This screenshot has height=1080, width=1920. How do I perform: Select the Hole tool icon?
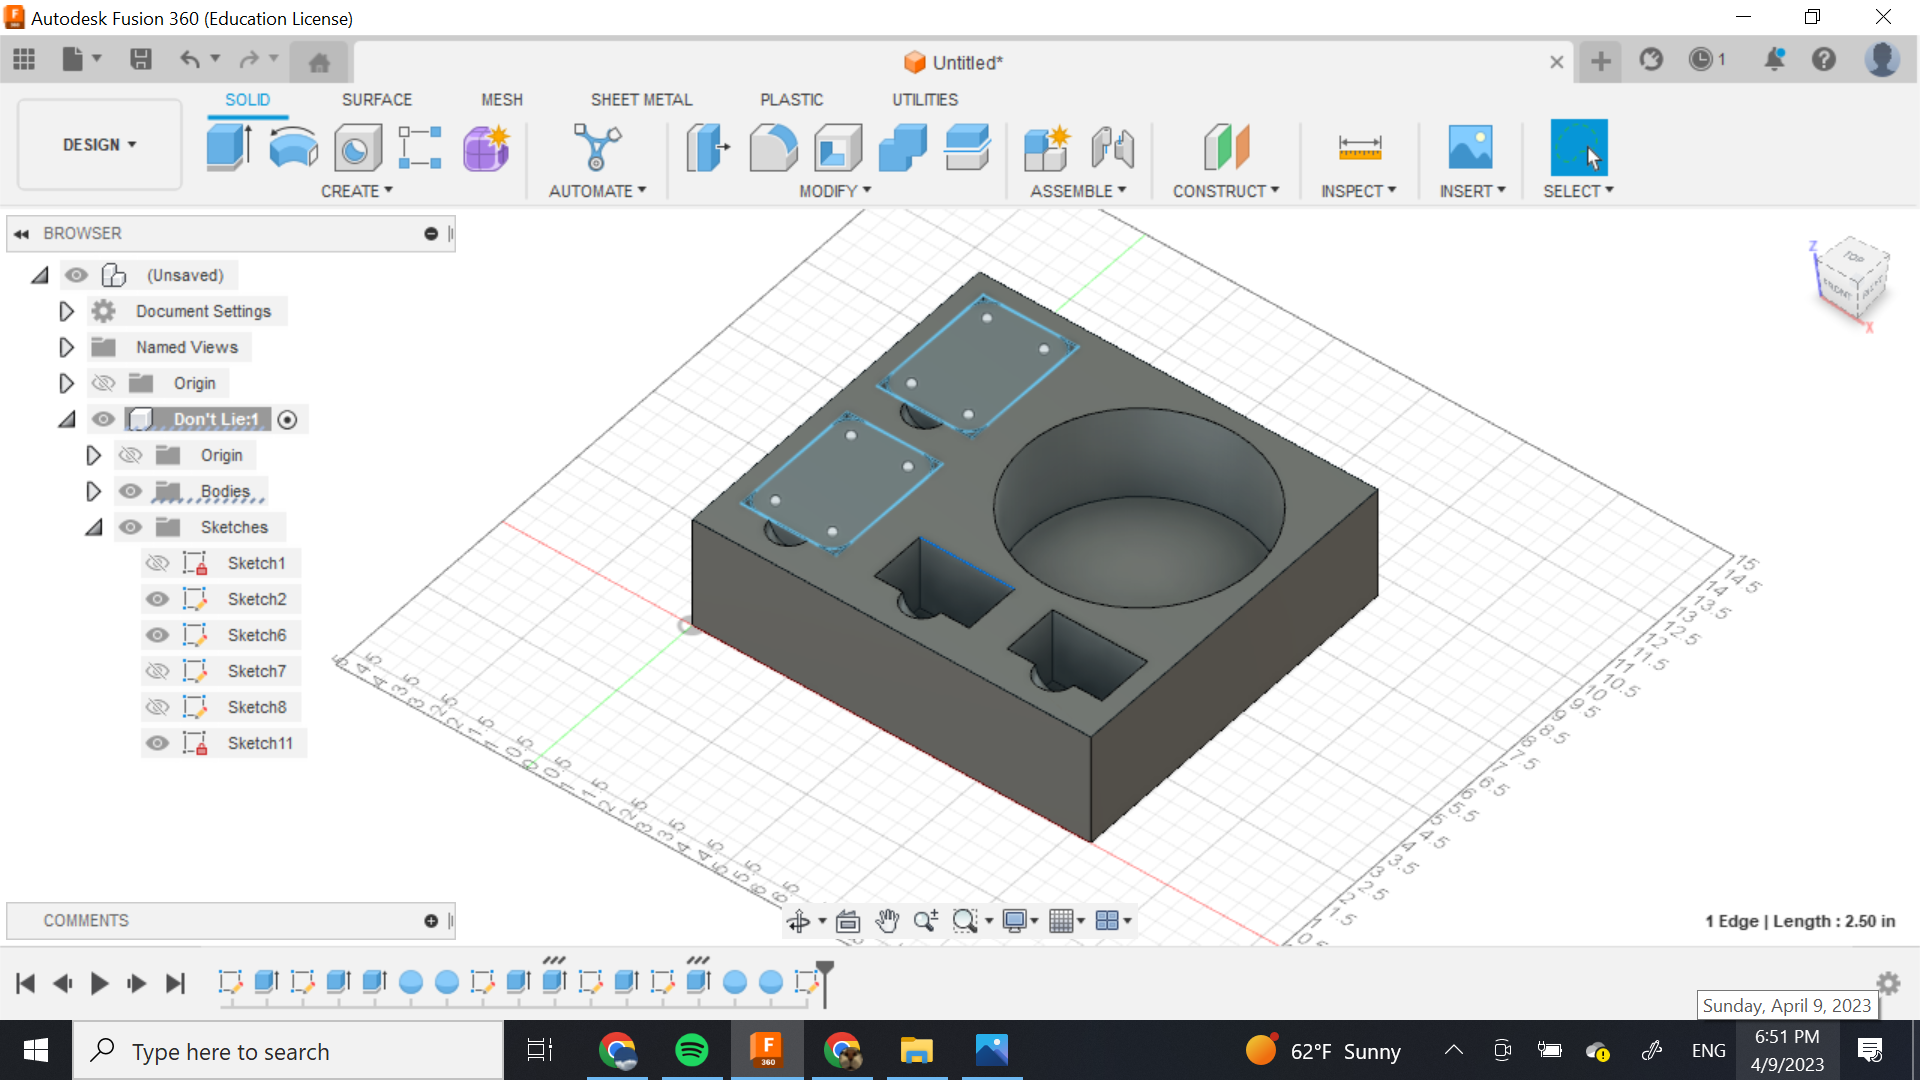point(357,148)
